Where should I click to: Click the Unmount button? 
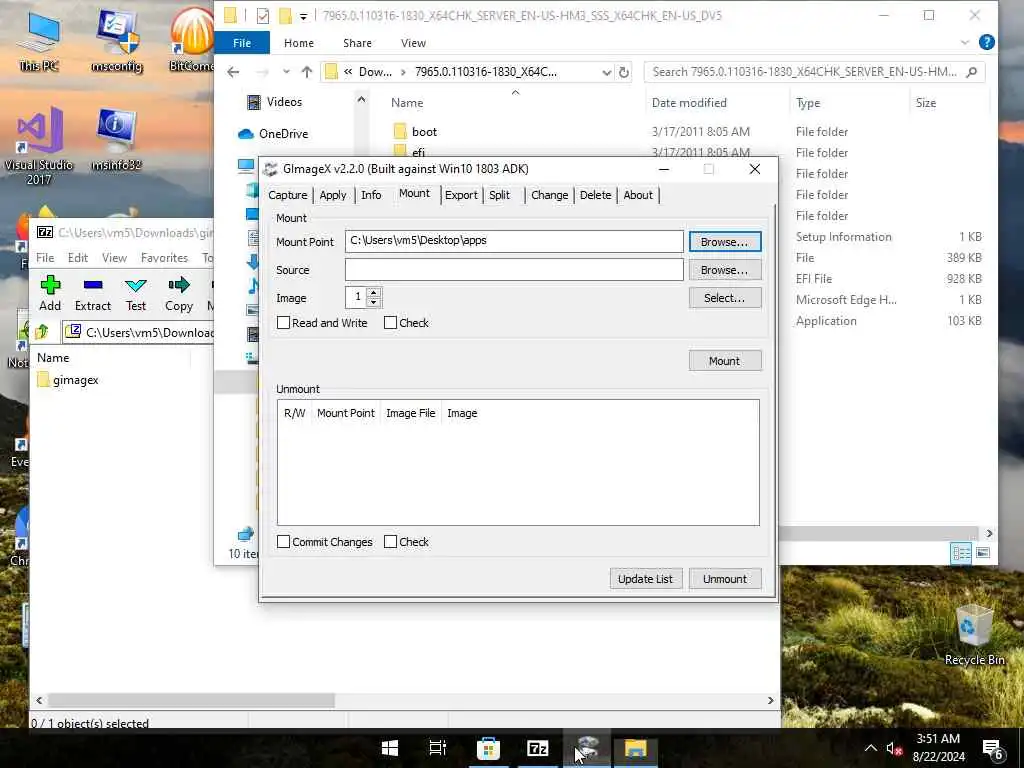(725, 579)
